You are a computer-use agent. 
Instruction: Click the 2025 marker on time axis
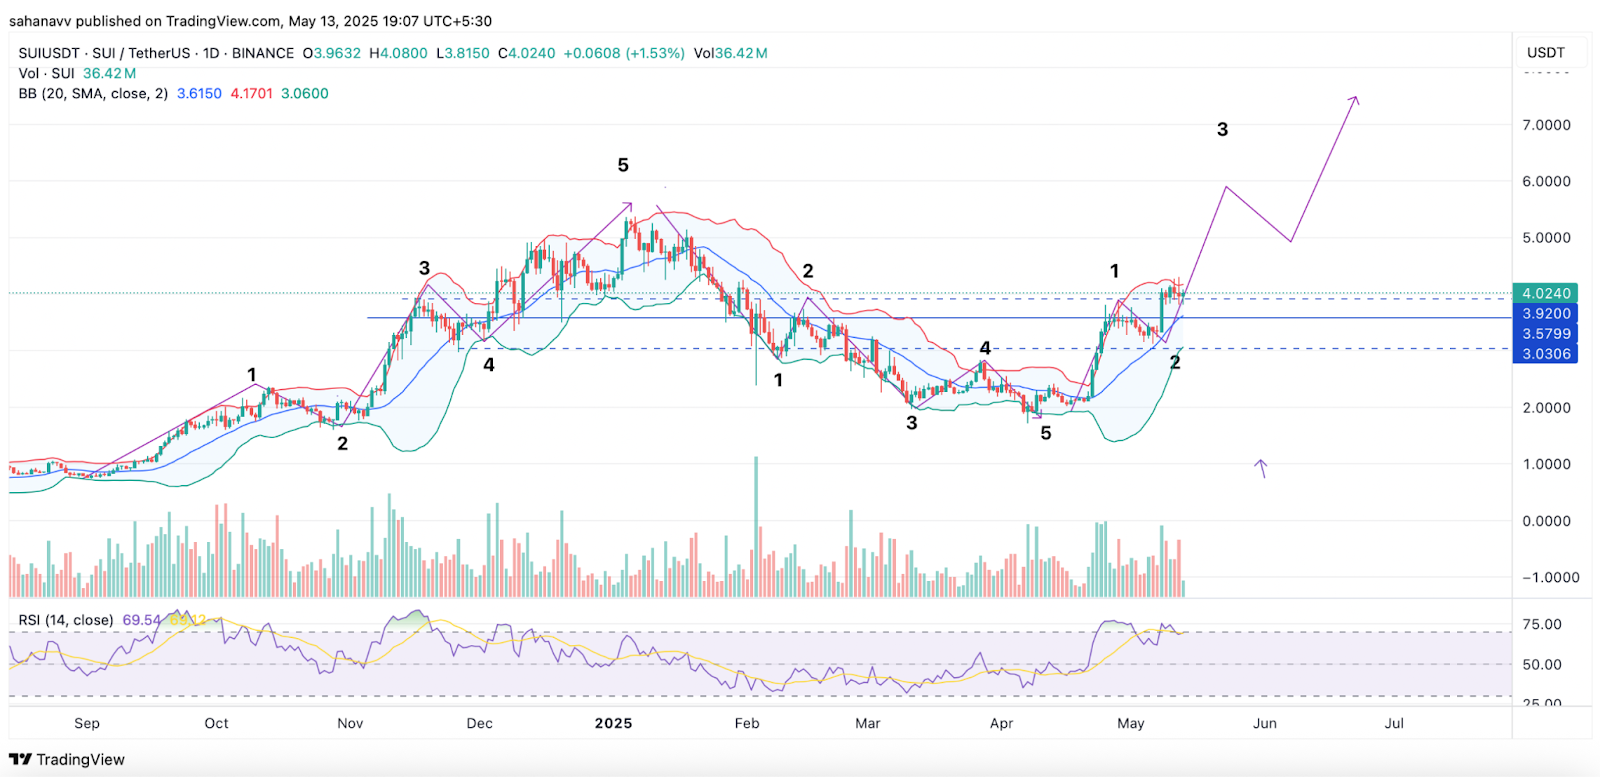(613, 723)
